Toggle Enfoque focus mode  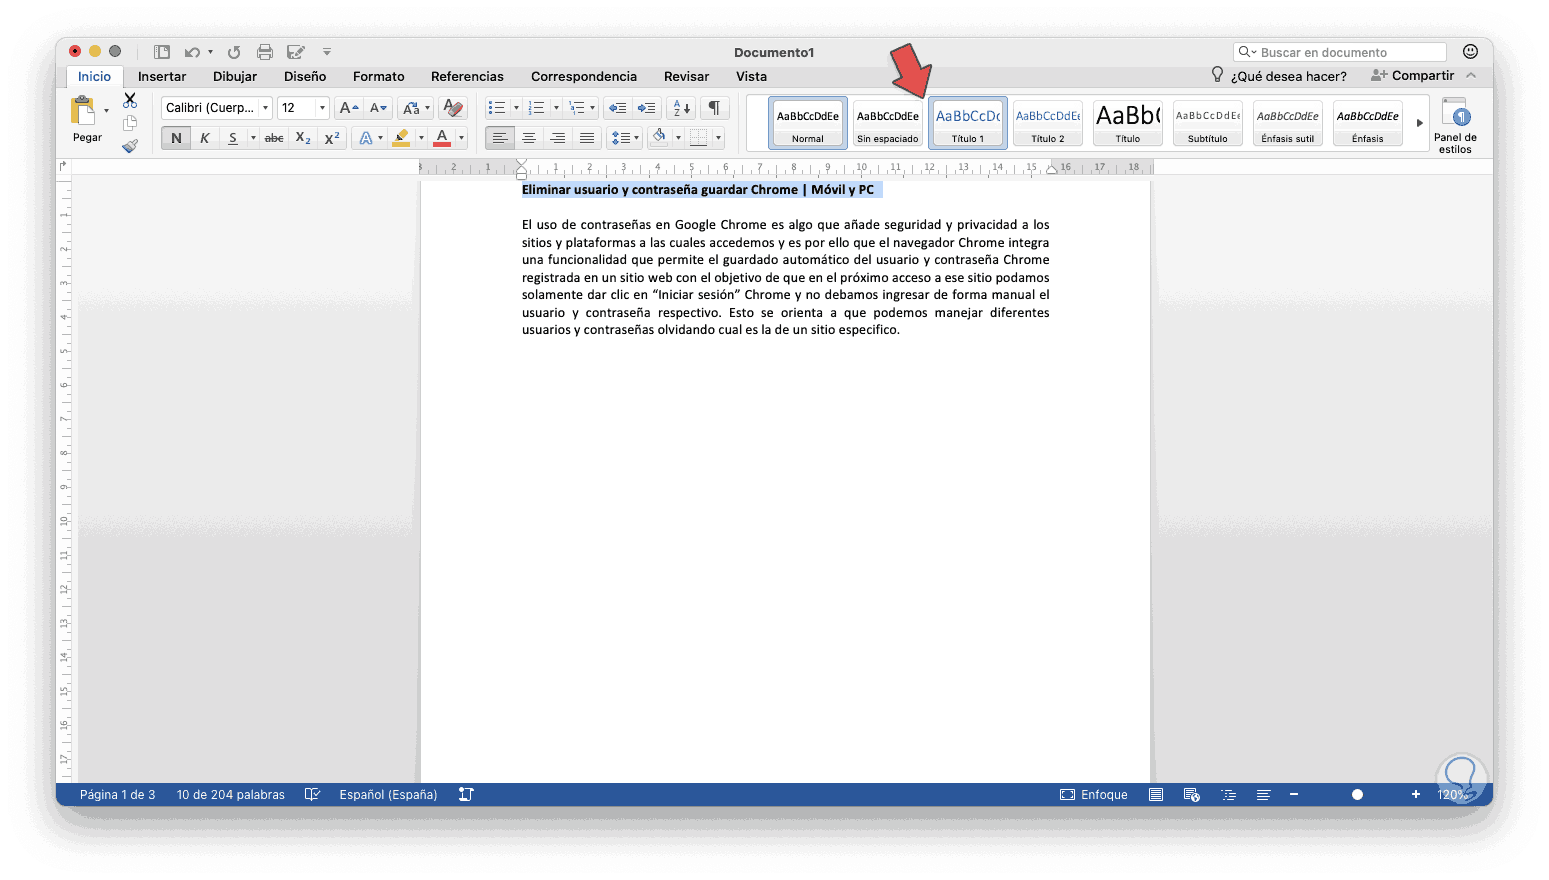pos(1094,795)
